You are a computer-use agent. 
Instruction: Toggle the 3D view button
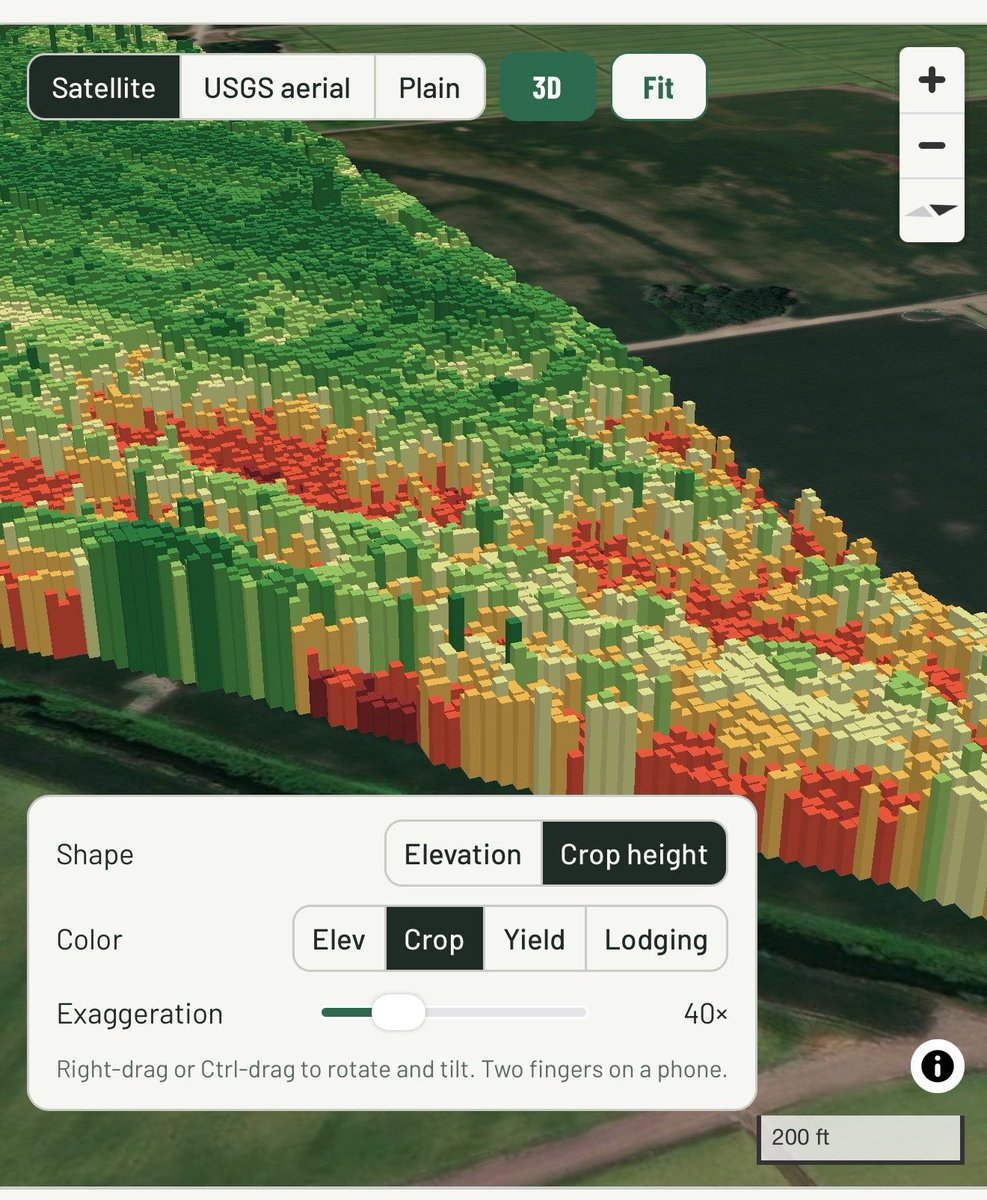[547, 87]
